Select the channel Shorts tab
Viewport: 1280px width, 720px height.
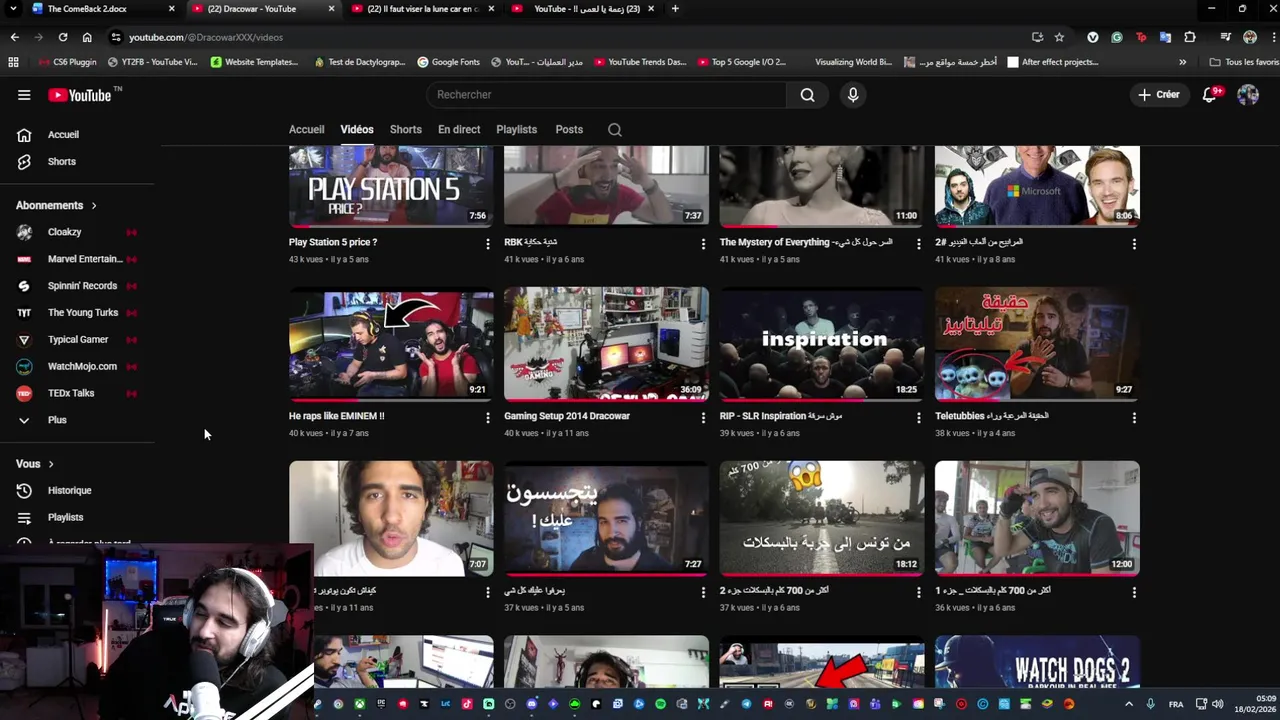[405, 130]
